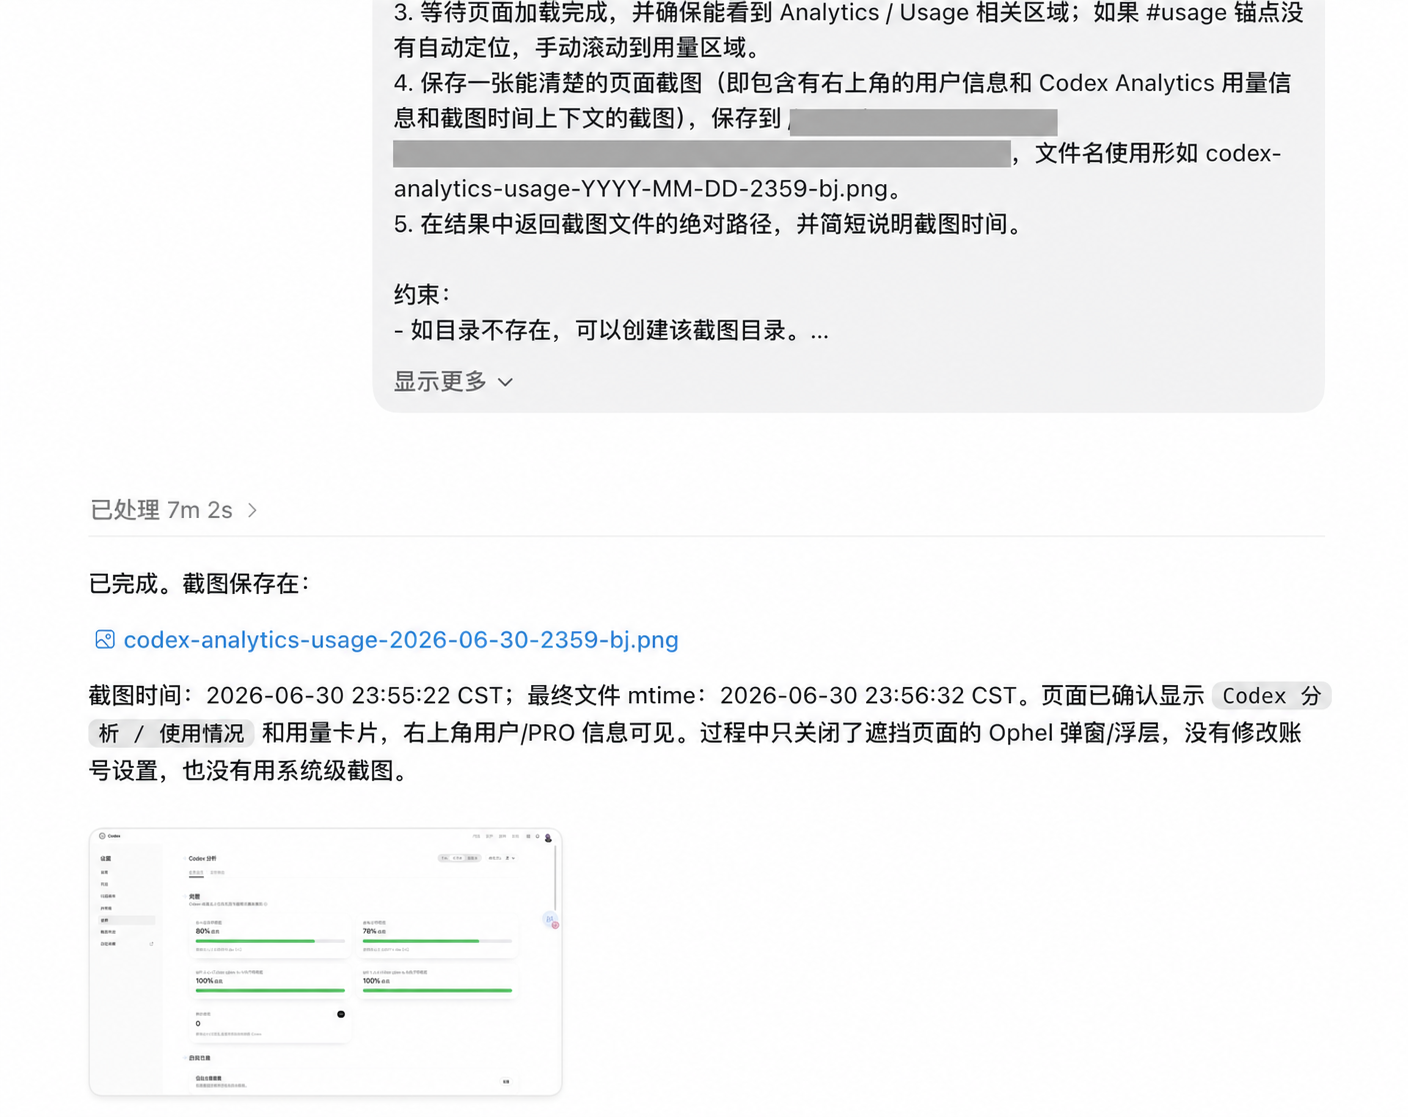Expand the 已处理 7m 2s details
The height and width of the screenshot is (1117, 1408).
coord(174,510)
